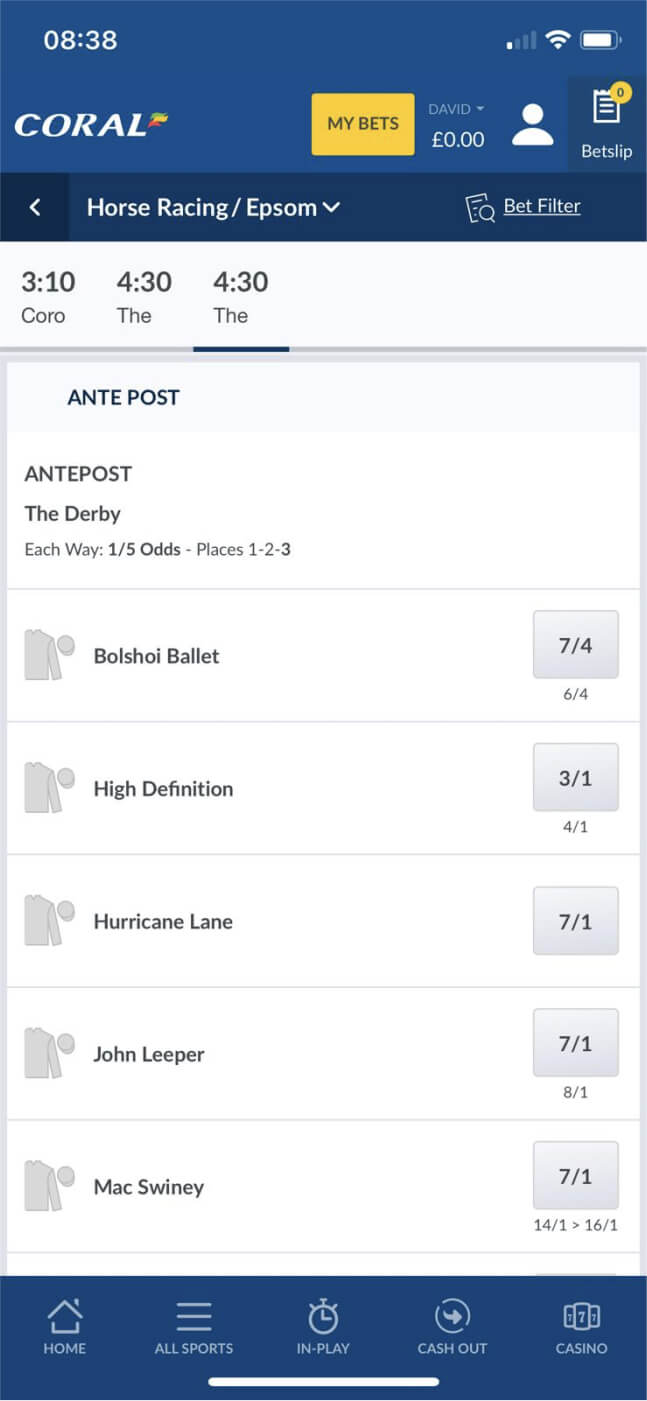
Task: Open the DAVID account dropdown
Action: [455, 108]
